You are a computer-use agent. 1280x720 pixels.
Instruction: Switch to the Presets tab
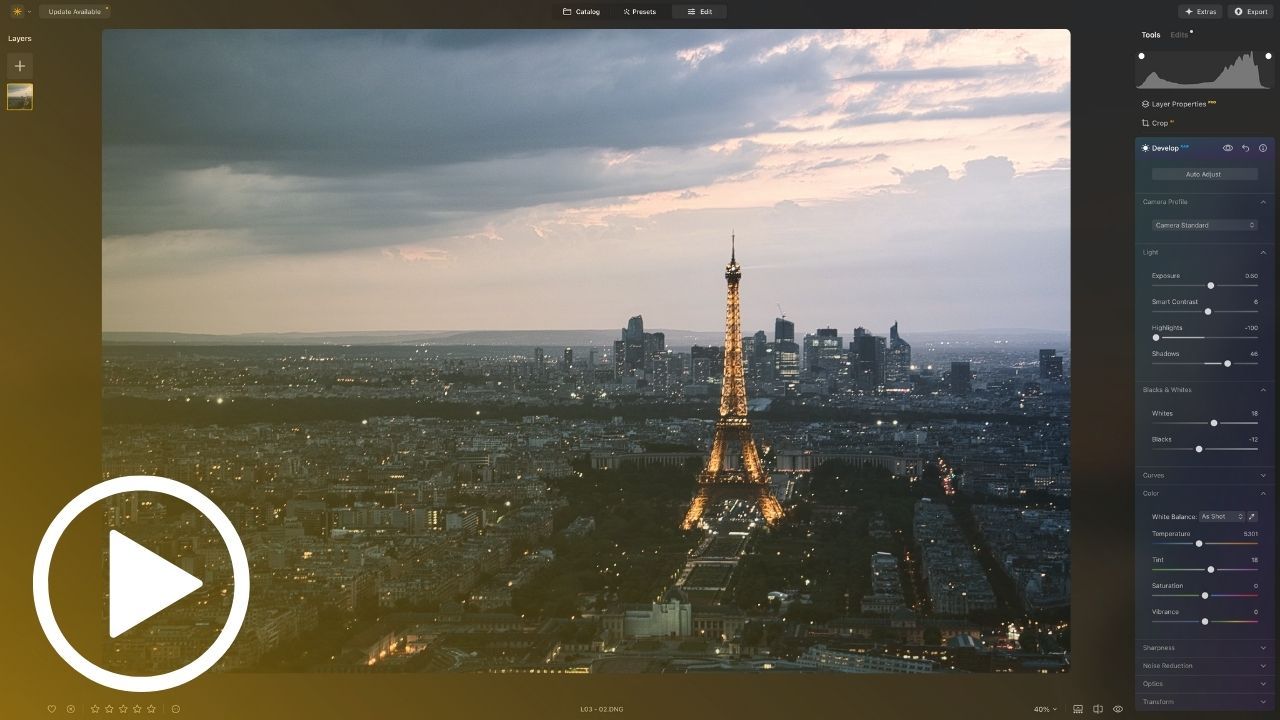(639, 12)
